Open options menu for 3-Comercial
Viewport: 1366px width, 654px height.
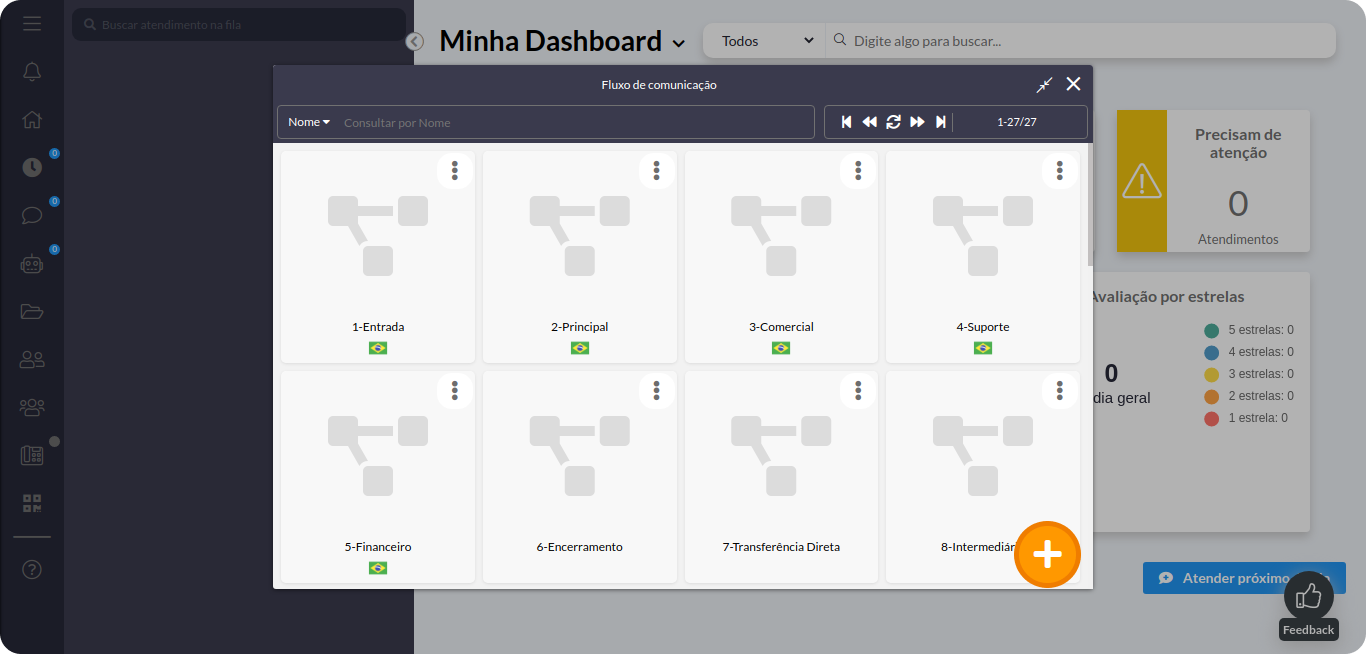pyautogui.click(x=858, y=170)
